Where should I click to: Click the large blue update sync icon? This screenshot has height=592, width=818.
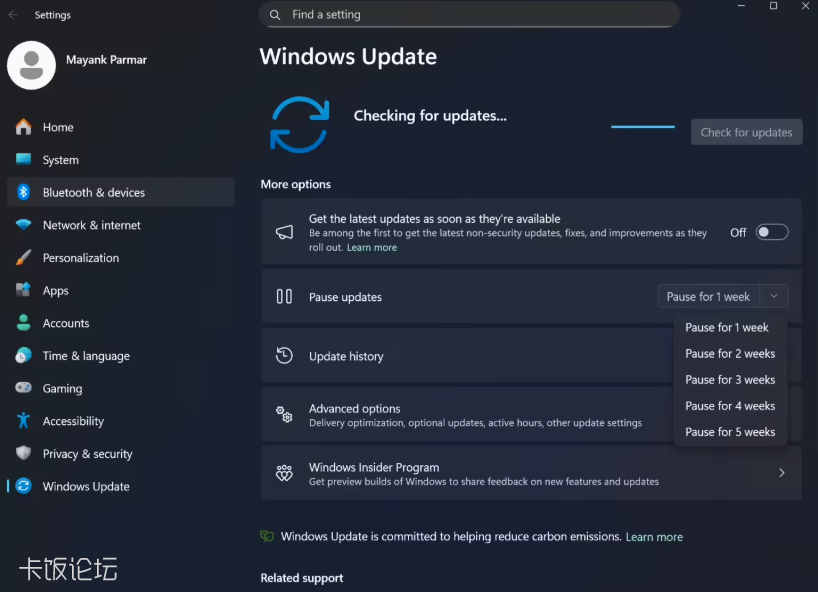299,125
